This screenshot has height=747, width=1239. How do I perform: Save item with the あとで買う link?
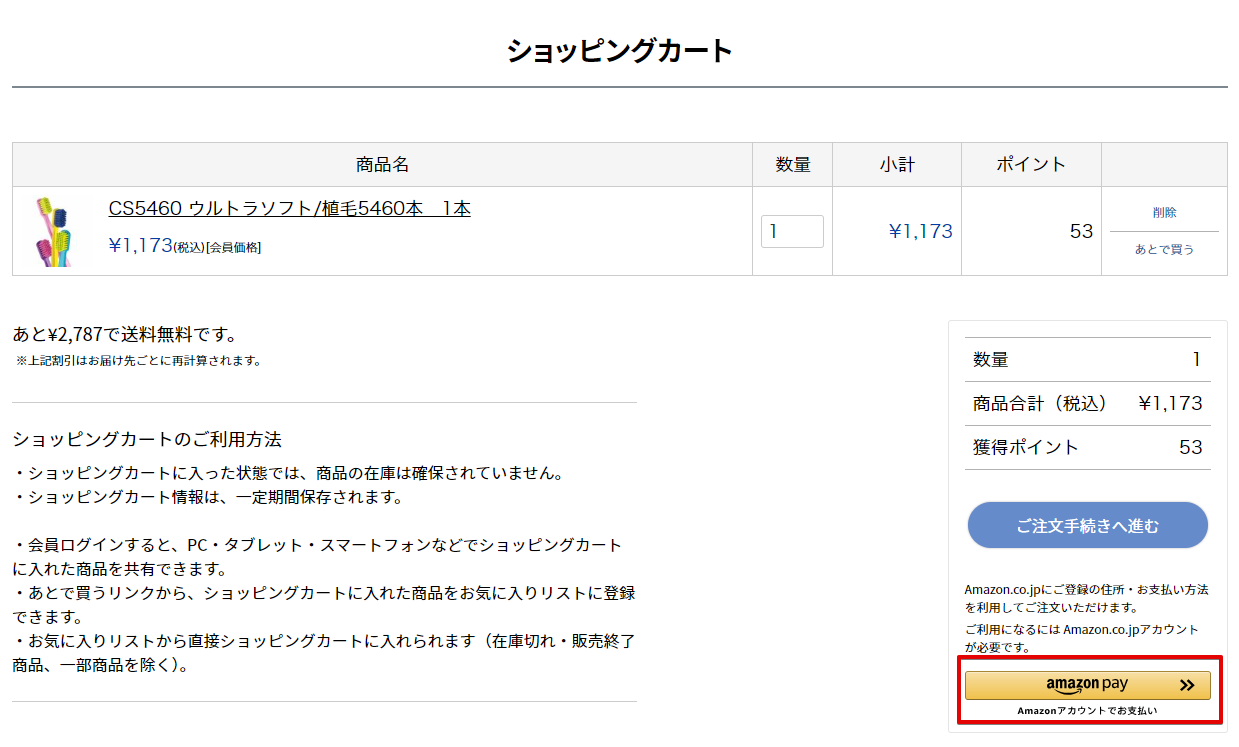[x=1164, y=249]
